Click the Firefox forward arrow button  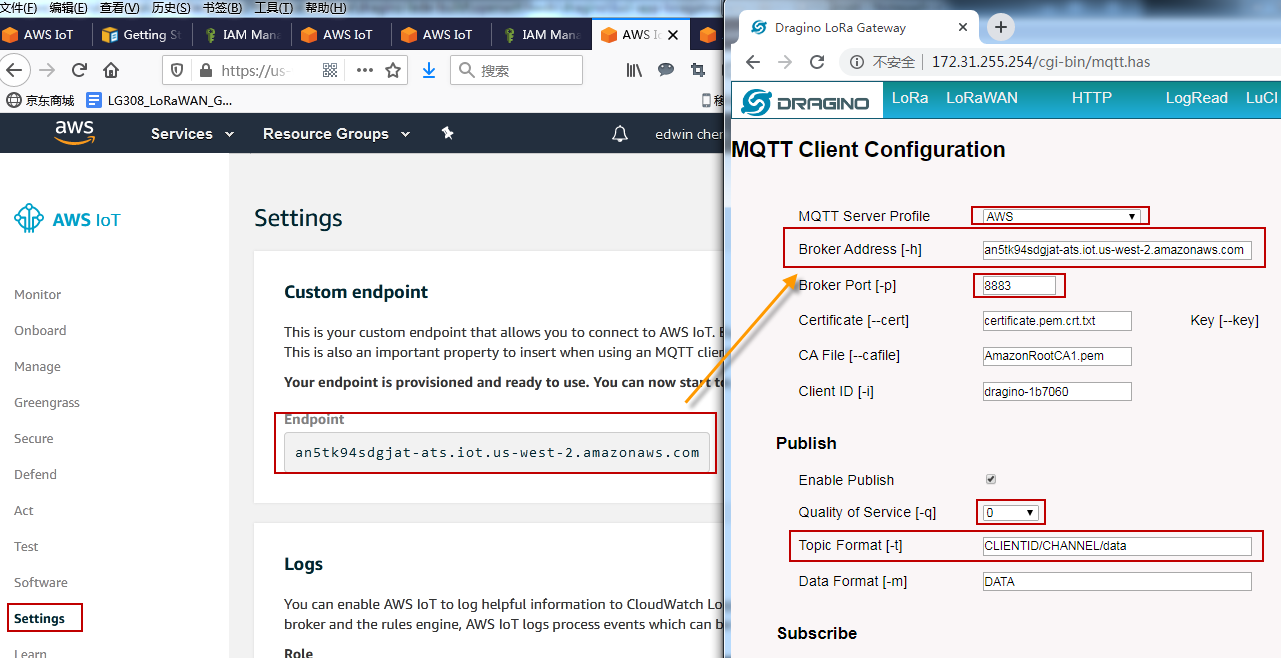tap(46, 70)
